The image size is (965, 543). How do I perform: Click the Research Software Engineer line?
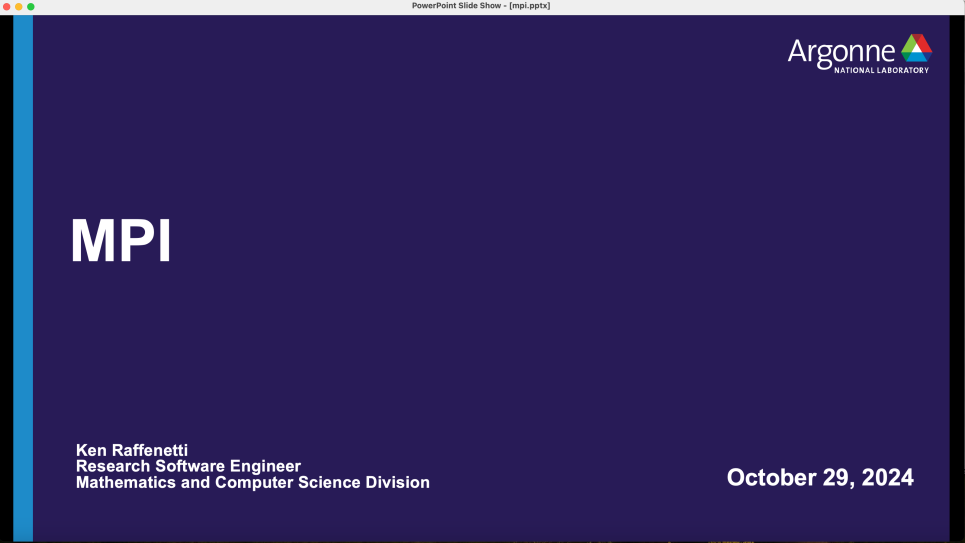188,466
